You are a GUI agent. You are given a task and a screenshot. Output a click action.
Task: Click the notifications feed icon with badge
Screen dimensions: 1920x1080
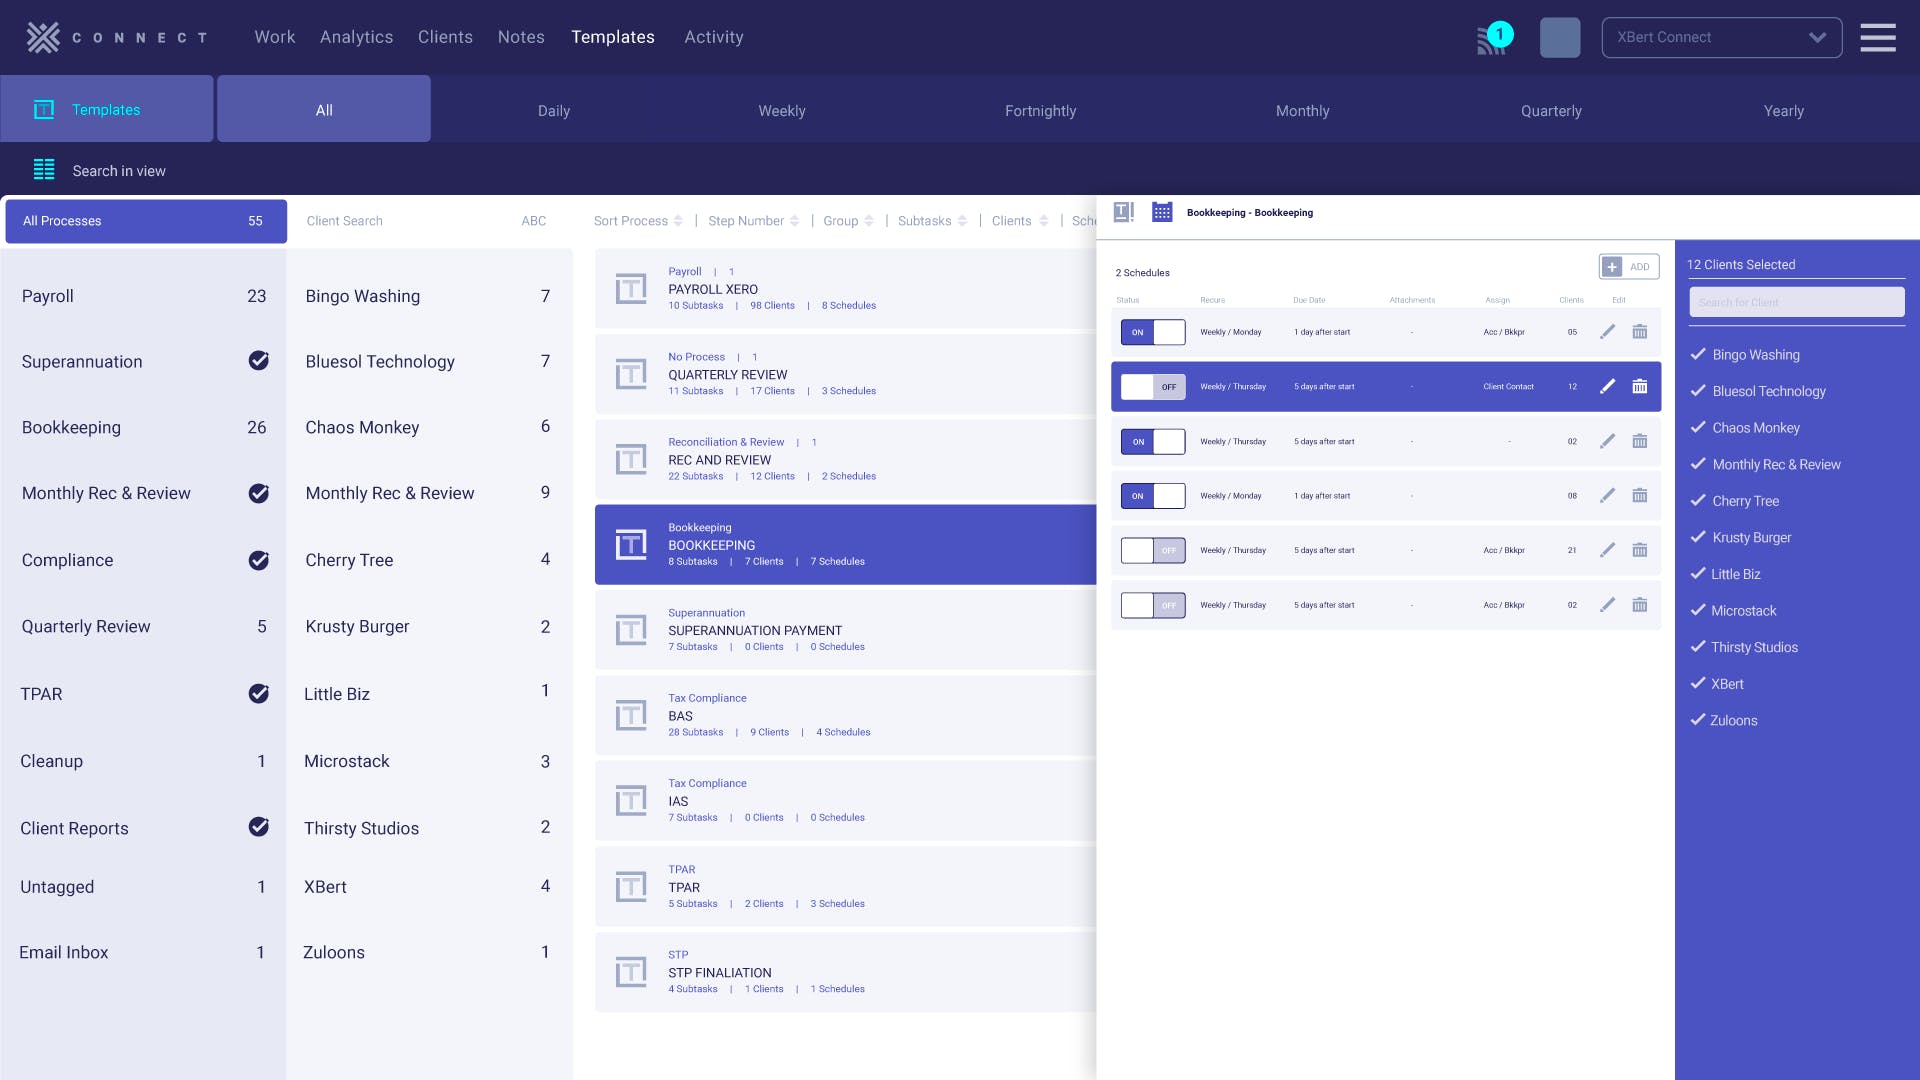pos(1493,38)
